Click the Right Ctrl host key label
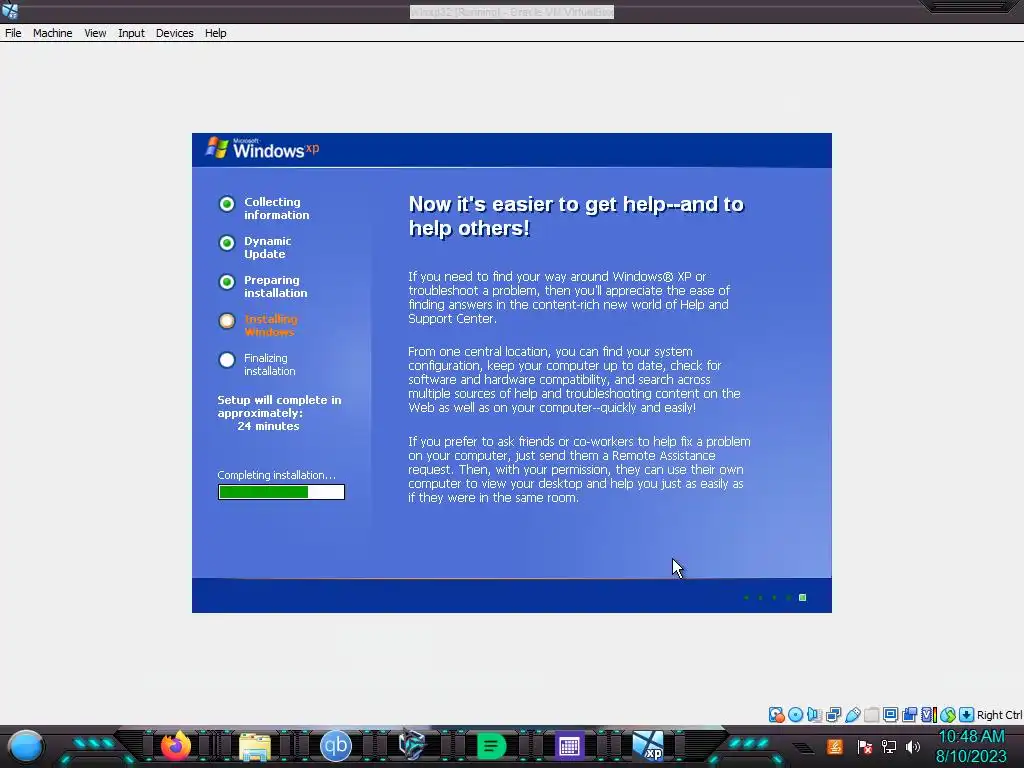 point(999,714)
